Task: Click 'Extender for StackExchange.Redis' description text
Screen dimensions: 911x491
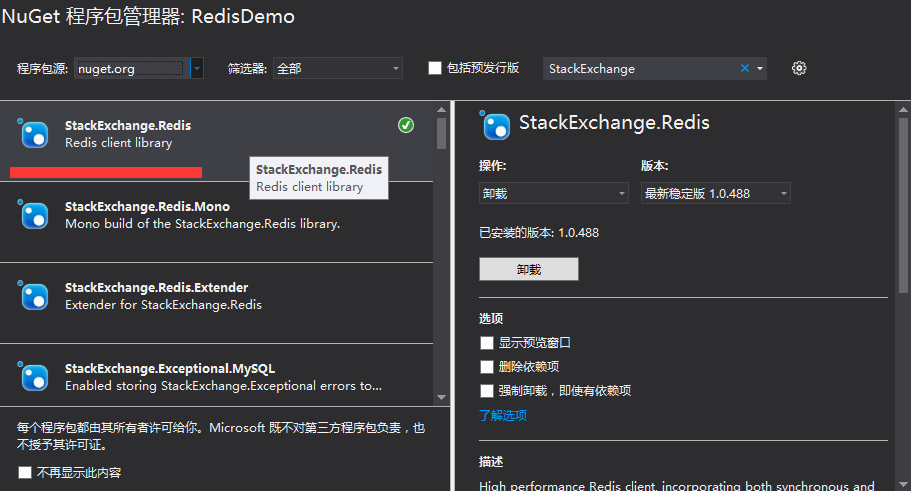Action: click(x=163, y=304)
